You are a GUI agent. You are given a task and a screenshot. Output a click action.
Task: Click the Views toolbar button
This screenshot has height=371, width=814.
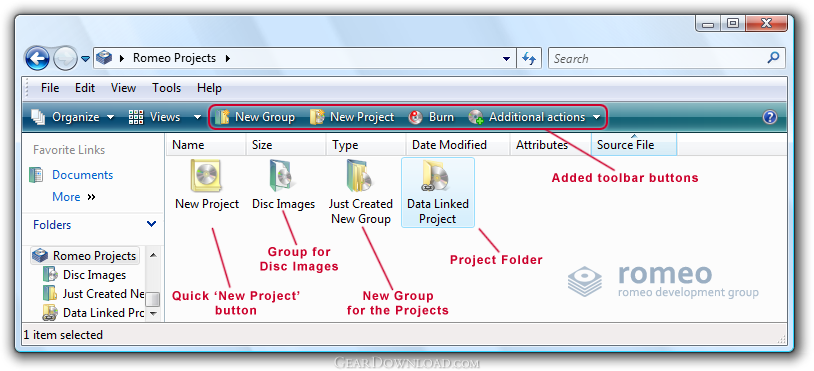(x=154, y=117)
